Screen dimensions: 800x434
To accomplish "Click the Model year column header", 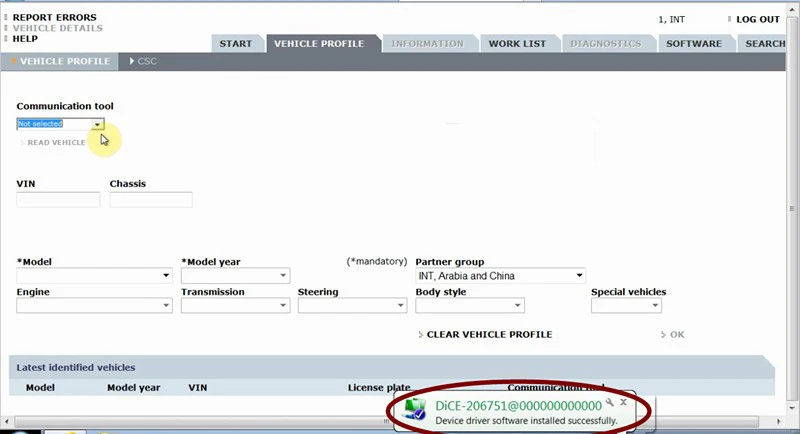I will 134,388.
